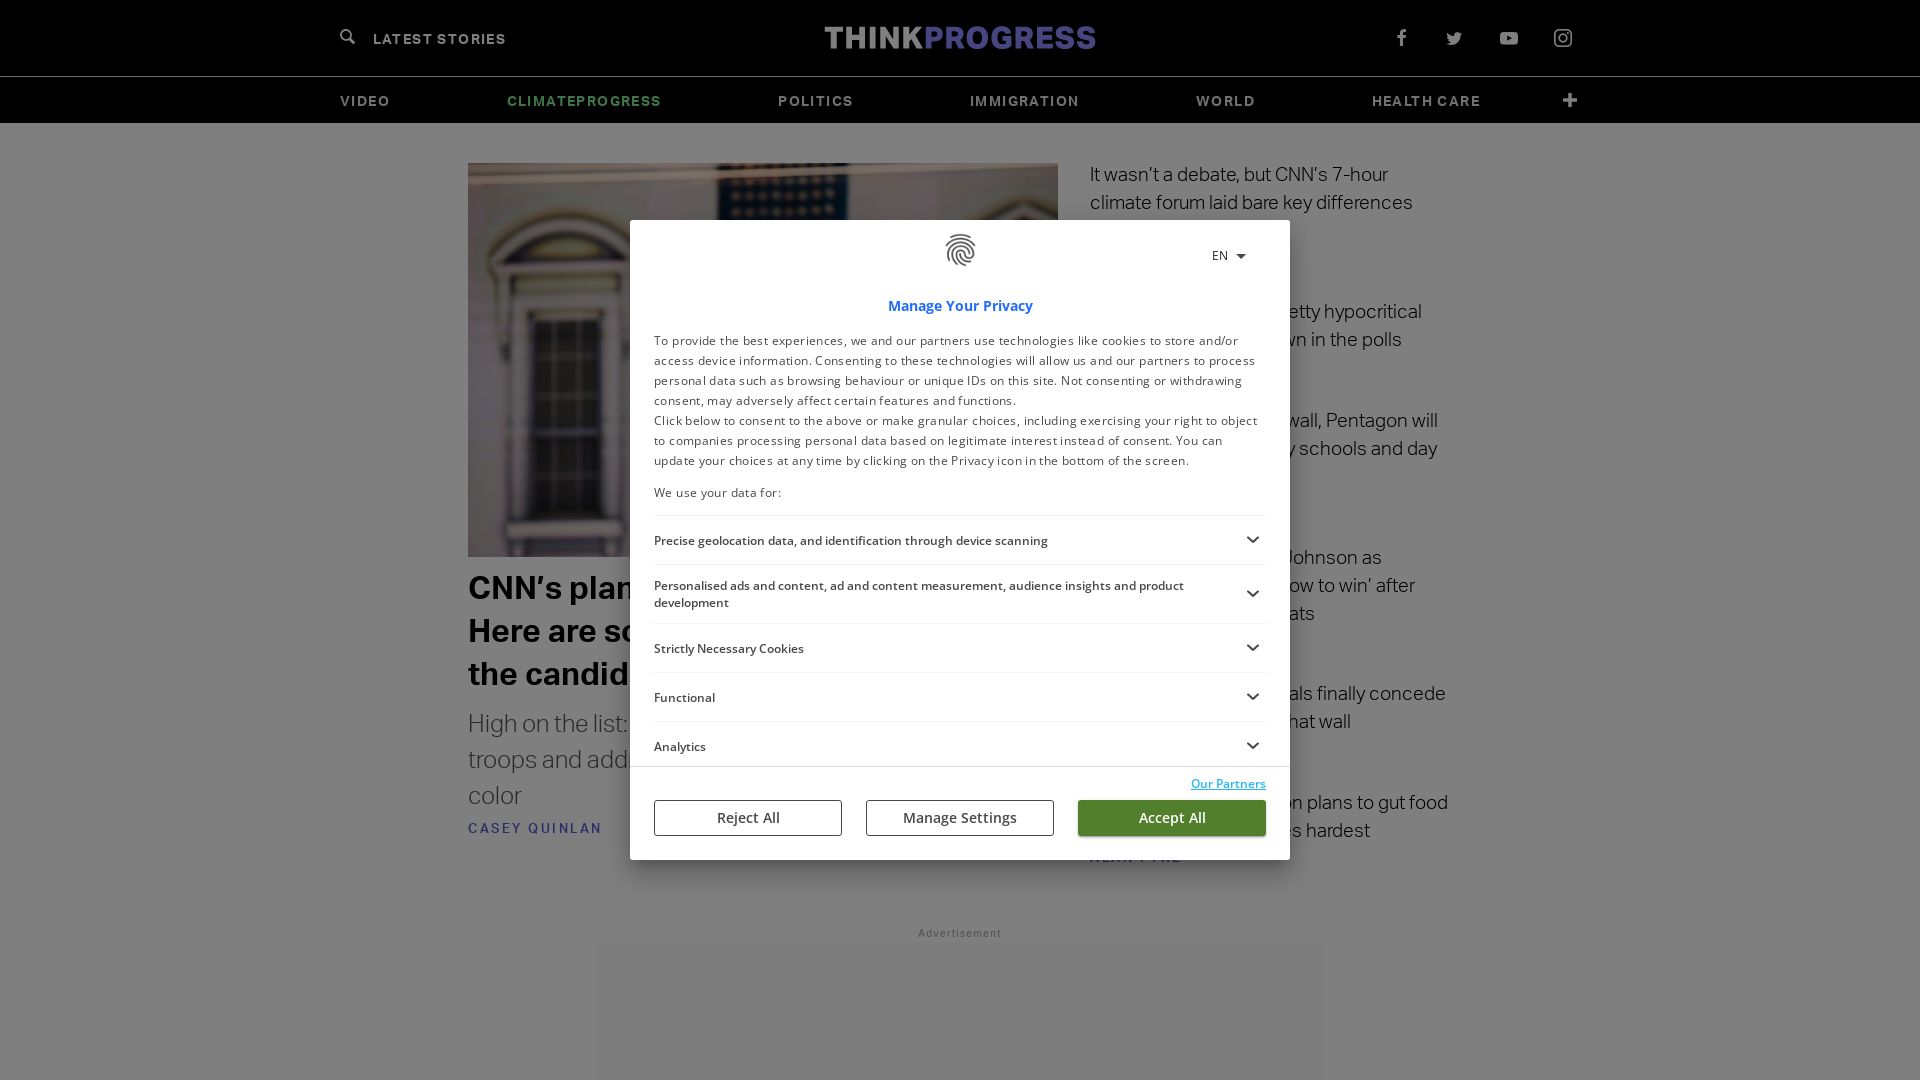1920x1080 pixels.
Task: Toggle the Strictly Necessary Cookies option
Action: [x=1251, y=647]
